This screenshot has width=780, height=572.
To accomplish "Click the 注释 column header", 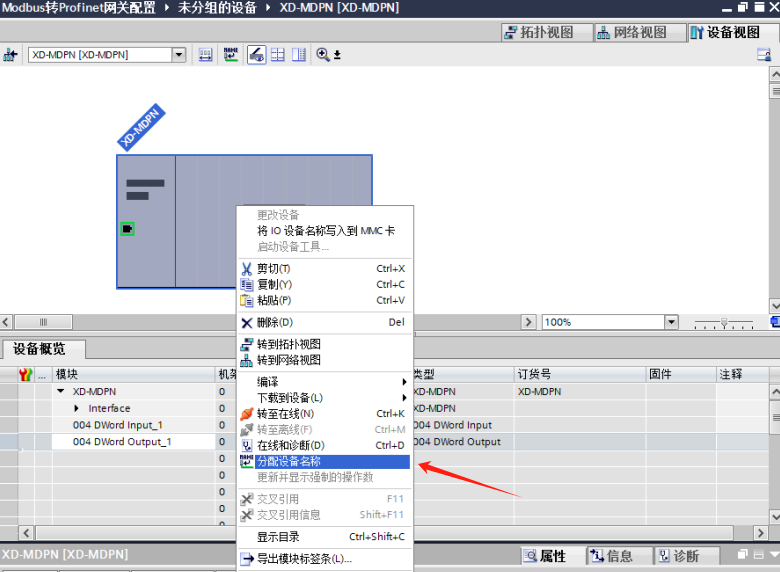I will [x=742, y=374].
